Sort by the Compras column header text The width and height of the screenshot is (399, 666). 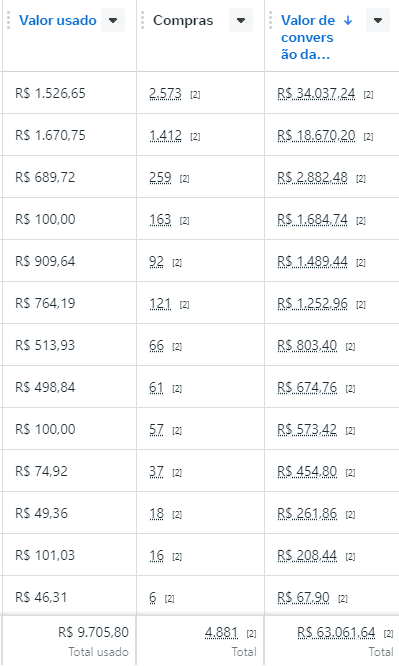click(183, 20)
